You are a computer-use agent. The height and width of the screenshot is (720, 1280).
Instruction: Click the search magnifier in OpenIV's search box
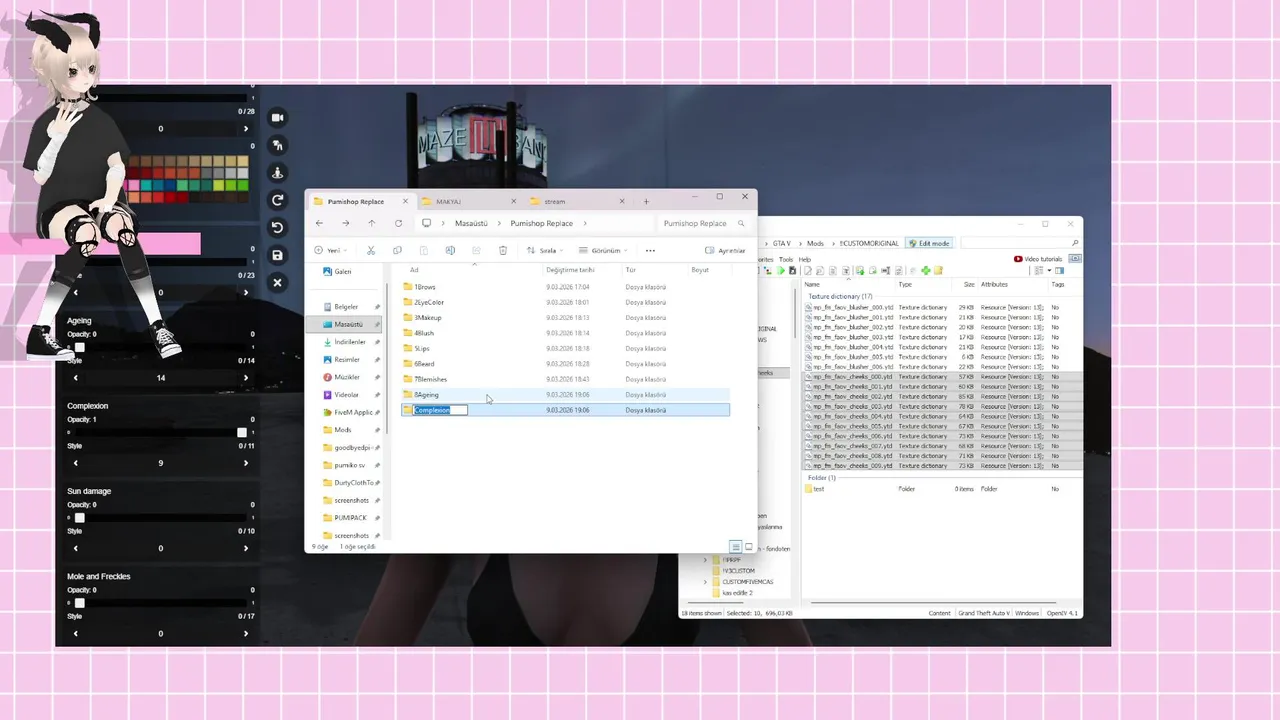pyautogui.click(x=1075, y=243)
